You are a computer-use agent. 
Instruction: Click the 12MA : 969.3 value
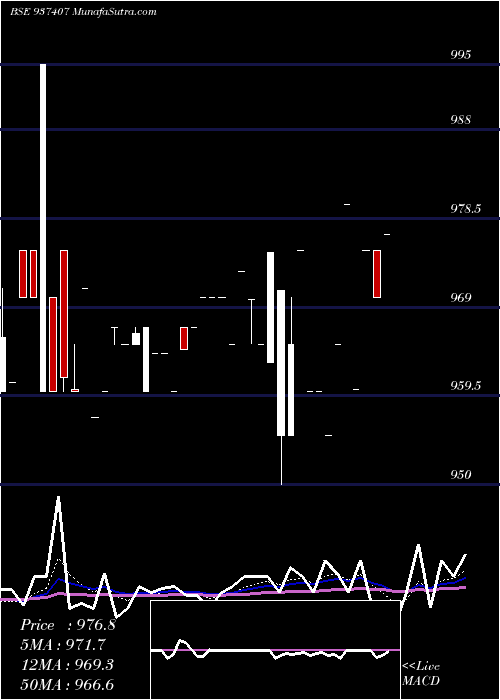click(67, 665)
